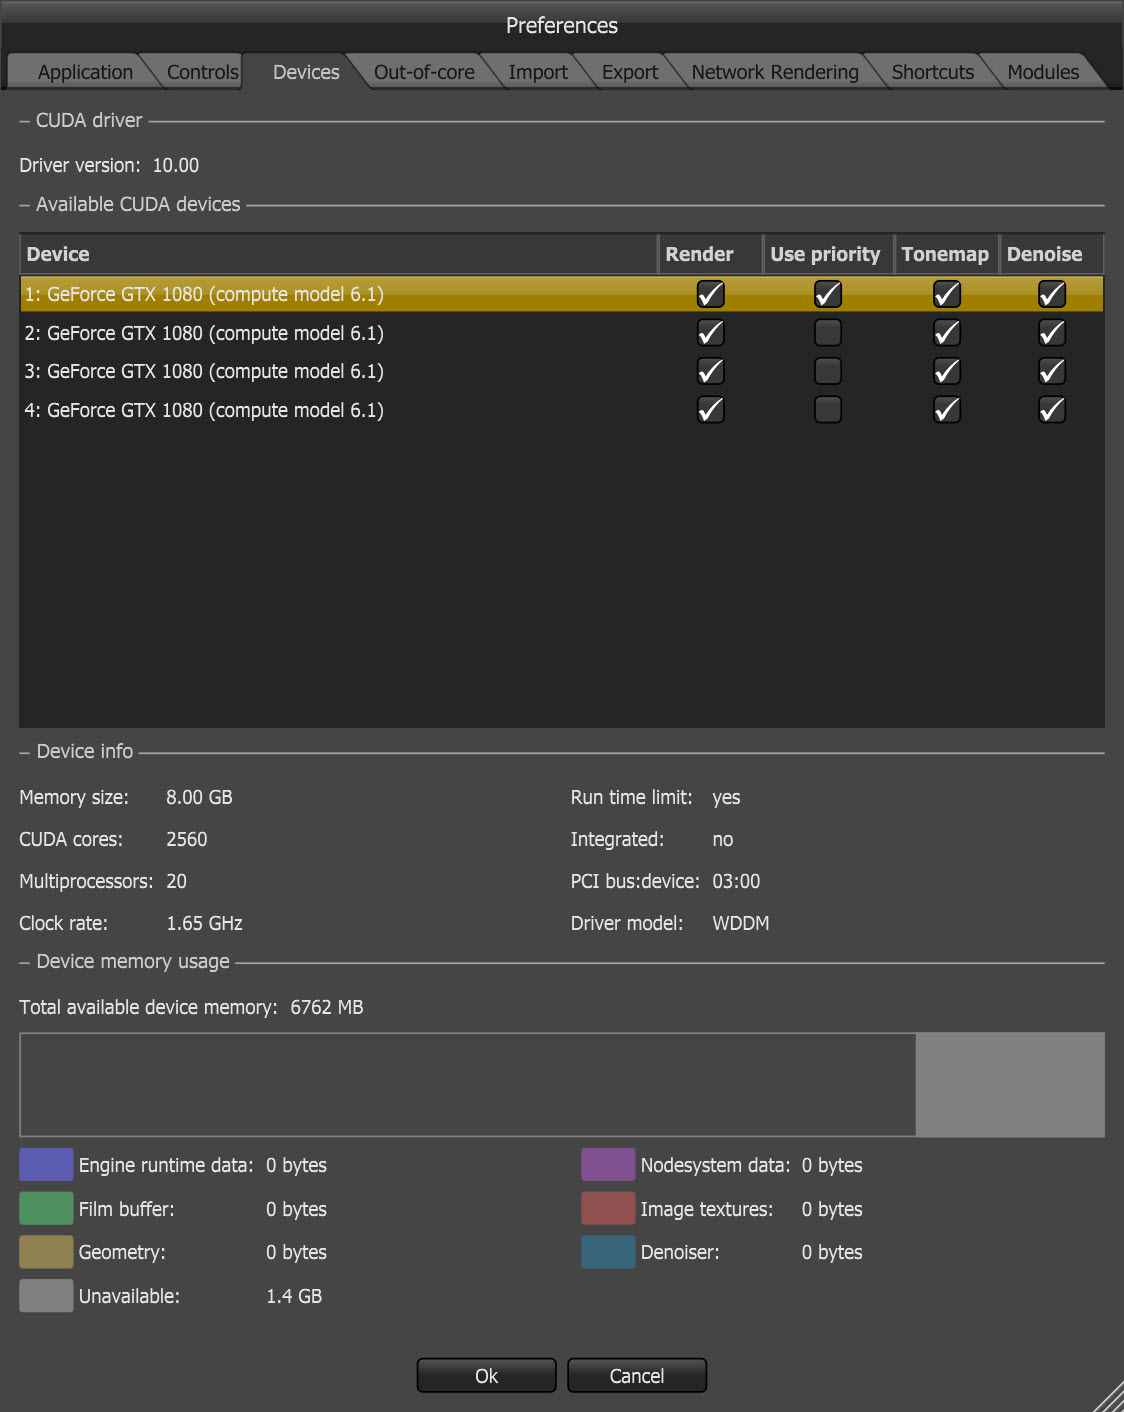Click the Ok button
1124x1412 pixels.
486,1376
